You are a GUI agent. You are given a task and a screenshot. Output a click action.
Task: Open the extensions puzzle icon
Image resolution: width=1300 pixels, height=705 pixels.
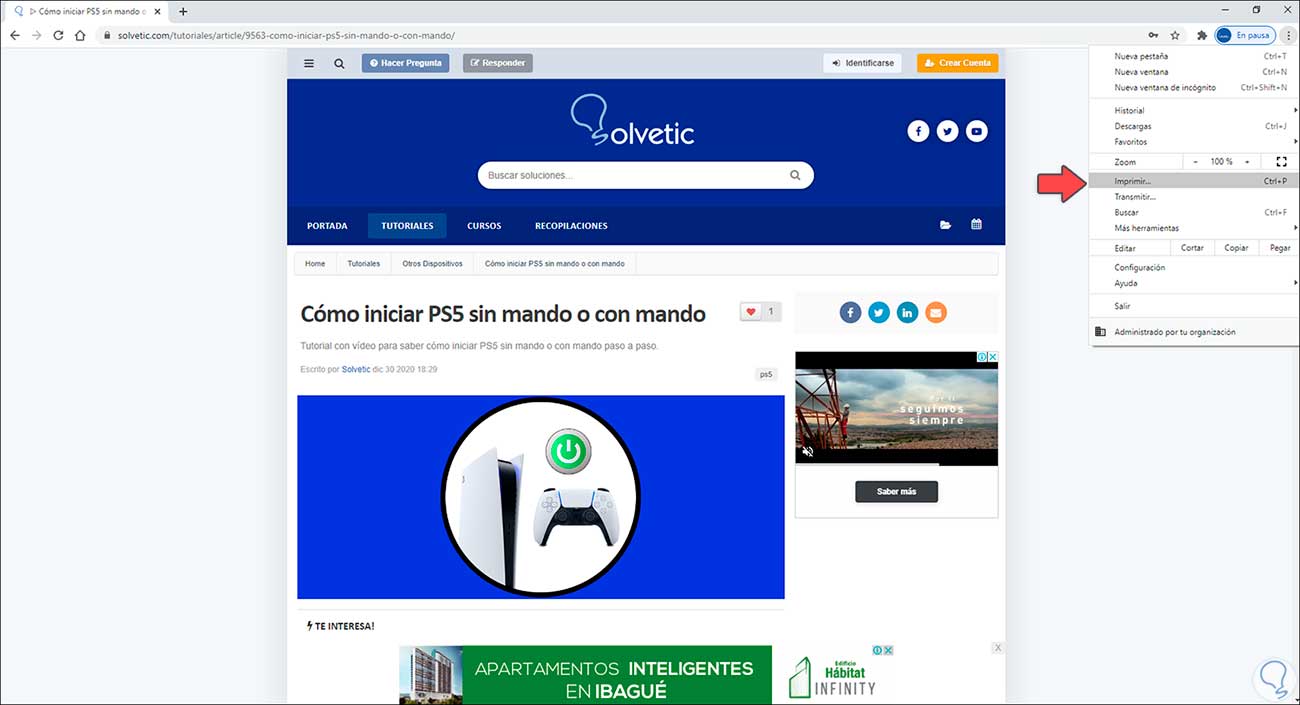point(1202,35)
